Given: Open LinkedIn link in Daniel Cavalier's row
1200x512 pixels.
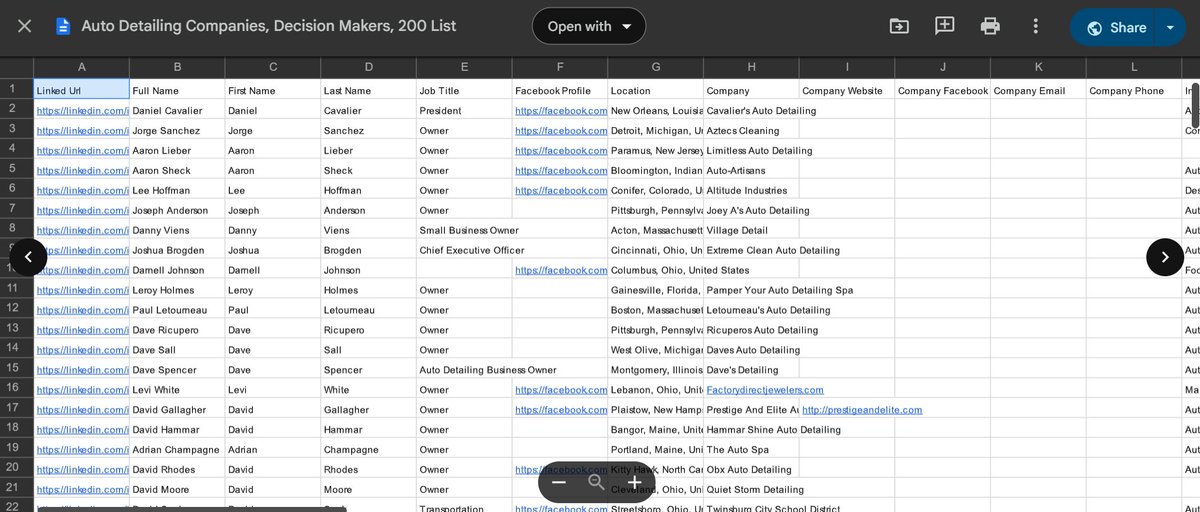Looking at the screenshot, I should click(x=83, y=110).
